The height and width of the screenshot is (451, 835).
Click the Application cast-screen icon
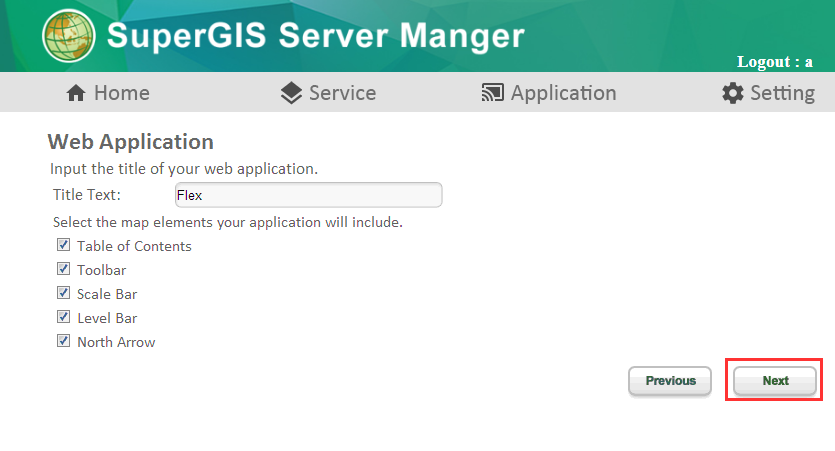pyautogui.click(x=493, y=93)
